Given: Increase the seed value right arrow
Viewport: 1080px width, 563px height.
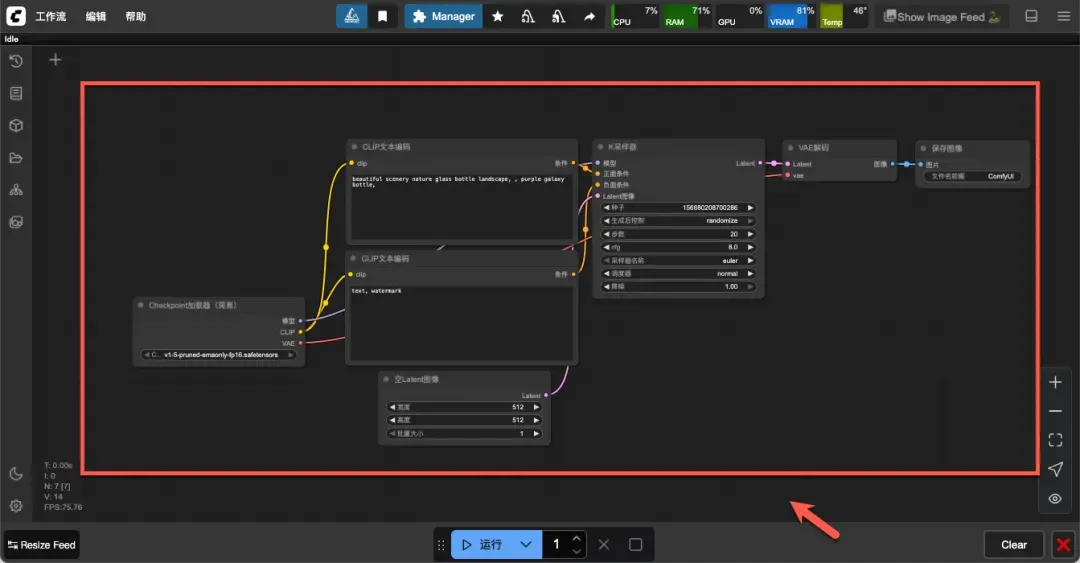Looking at the screenshot, I should [750, 207].
